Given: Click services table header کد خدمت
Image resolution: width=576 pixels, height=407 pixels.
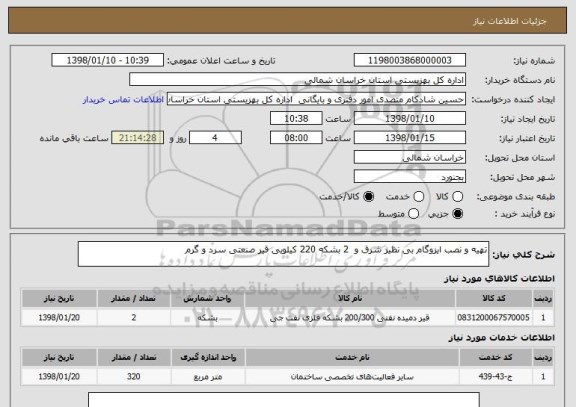Looking at the screenshot, I should click(x=496, y=357).
